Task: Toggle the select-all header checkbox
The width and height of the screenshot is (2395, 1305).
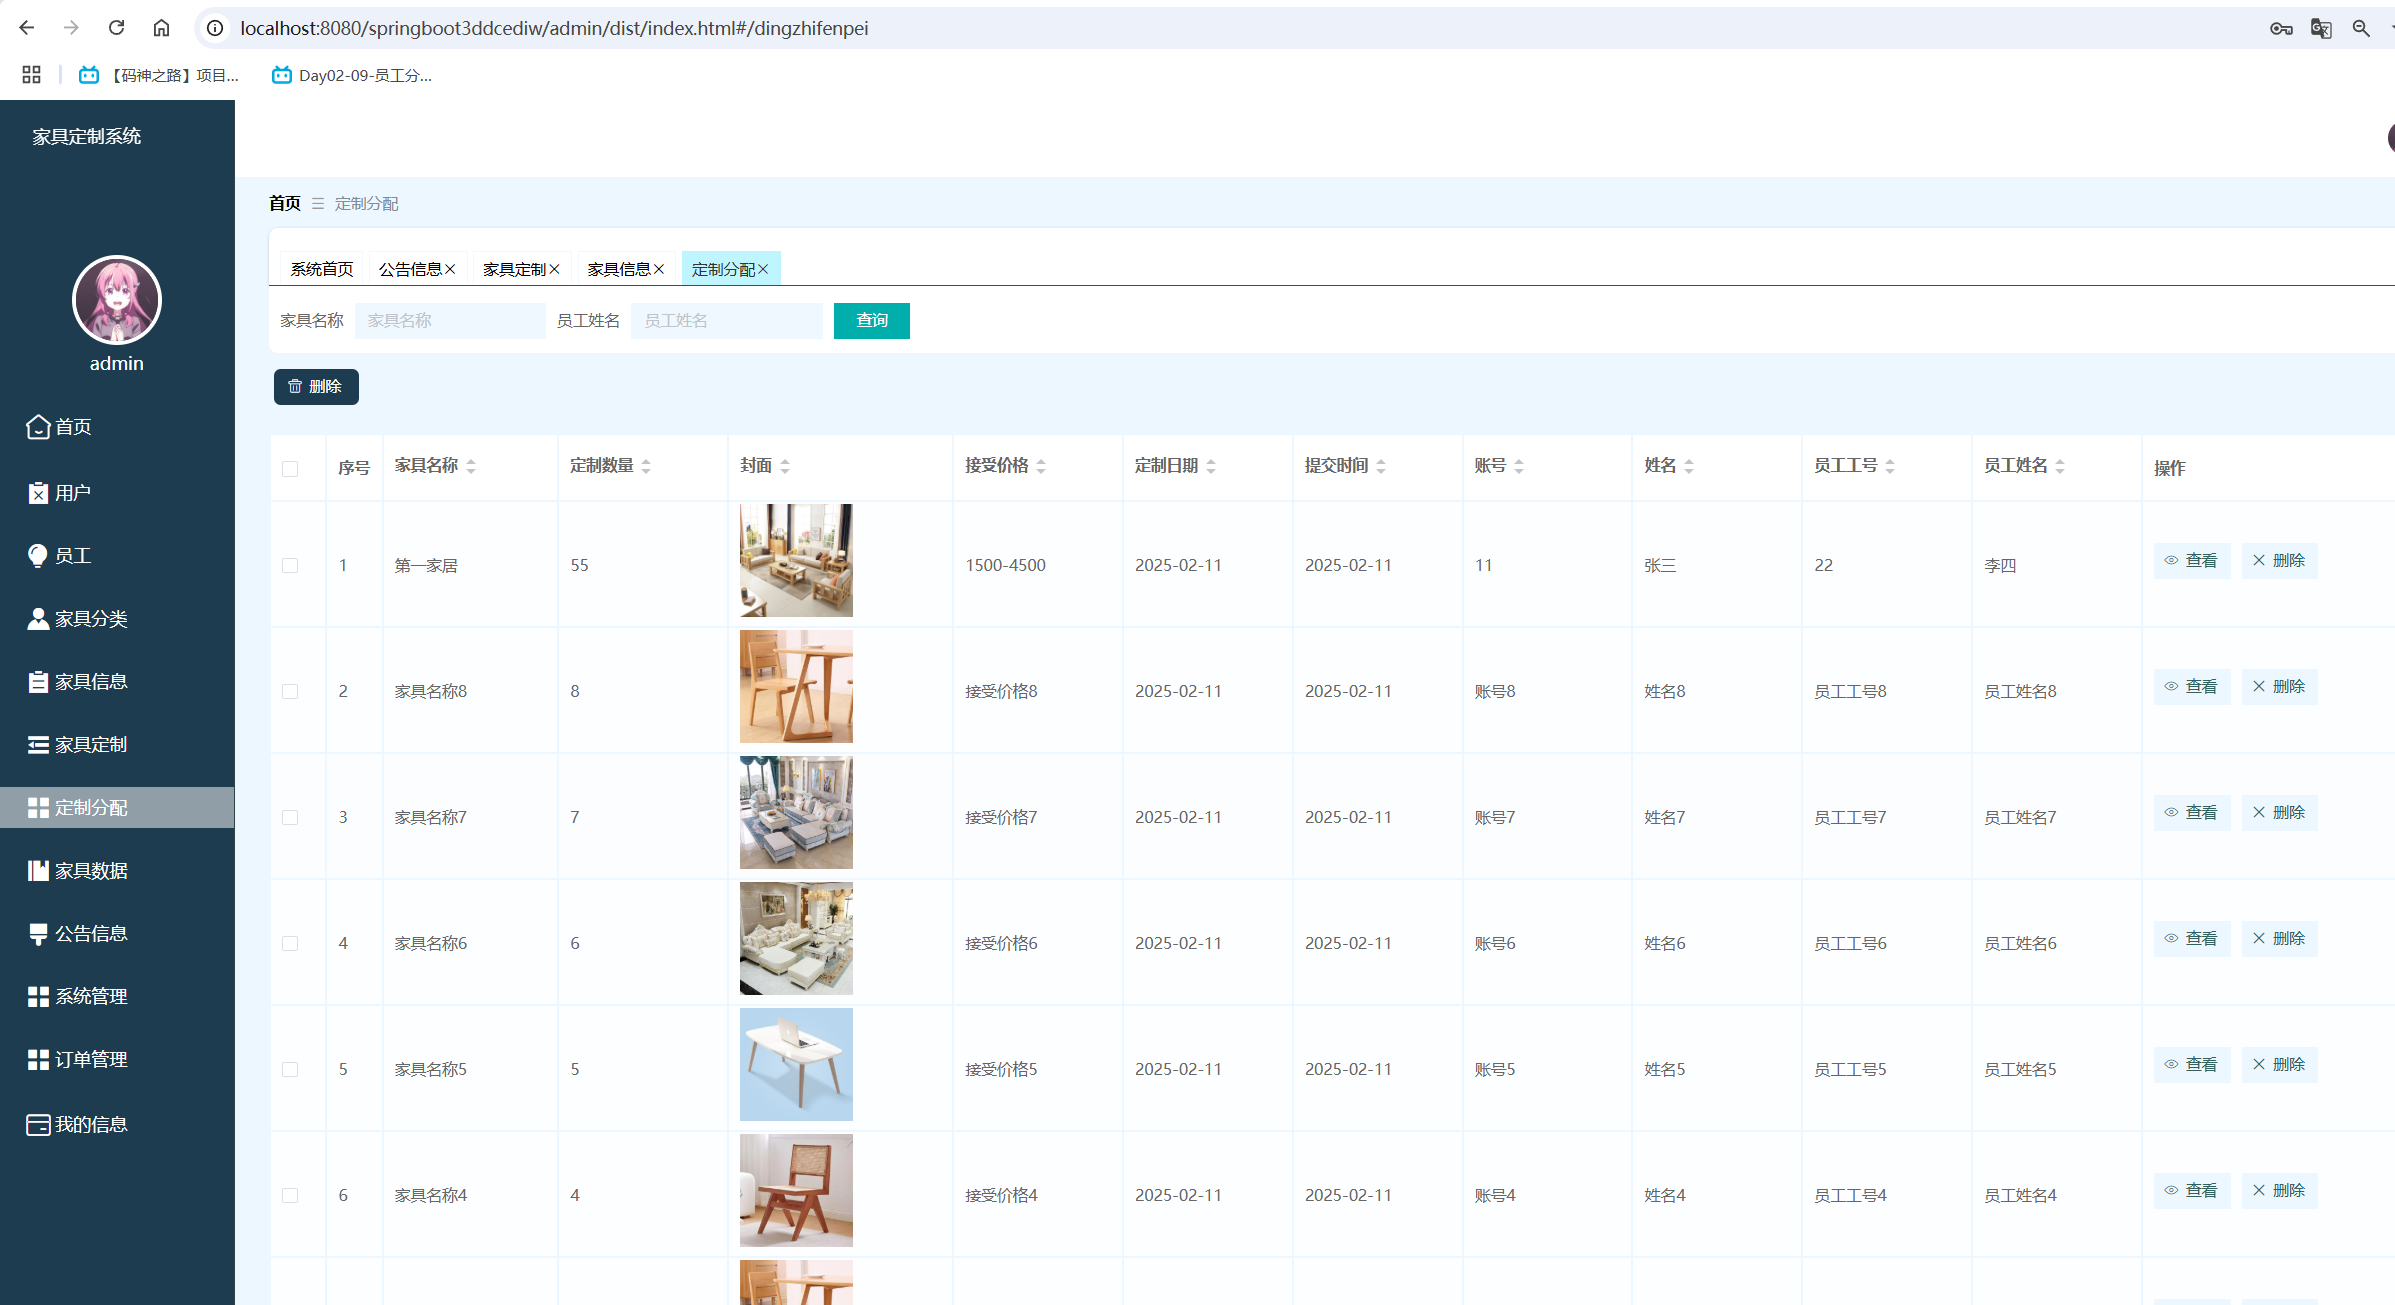Action: [x=290, y=468]
